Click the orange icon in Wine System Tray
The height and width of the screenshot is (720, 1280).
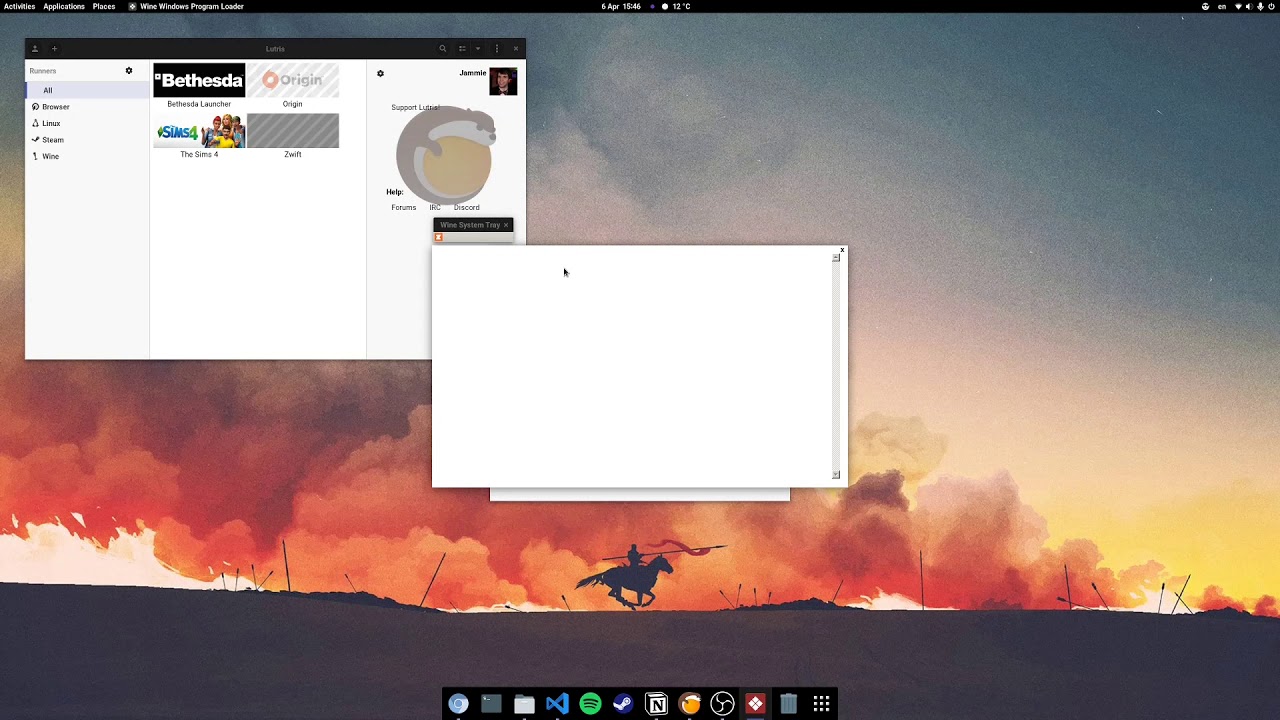tap(438, 238)
